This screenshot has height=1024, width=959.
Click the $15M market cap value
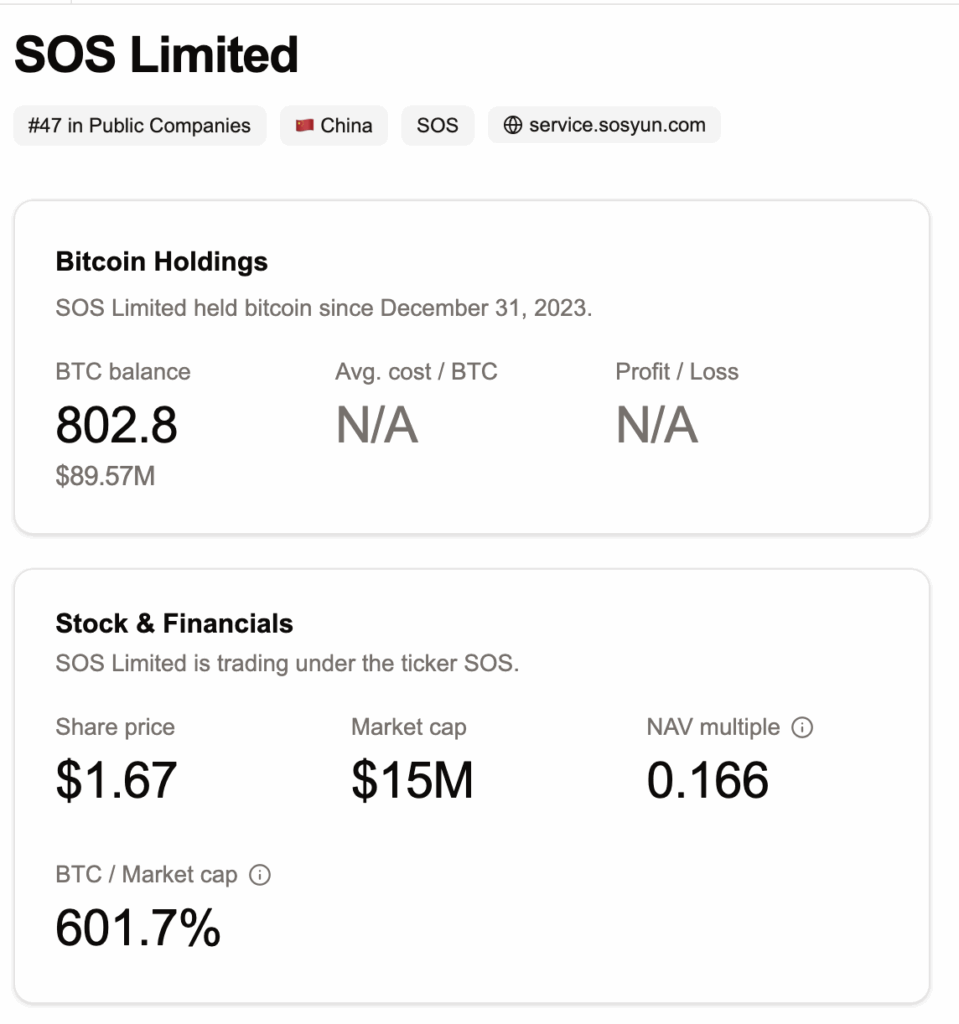[x=411, y=781]
